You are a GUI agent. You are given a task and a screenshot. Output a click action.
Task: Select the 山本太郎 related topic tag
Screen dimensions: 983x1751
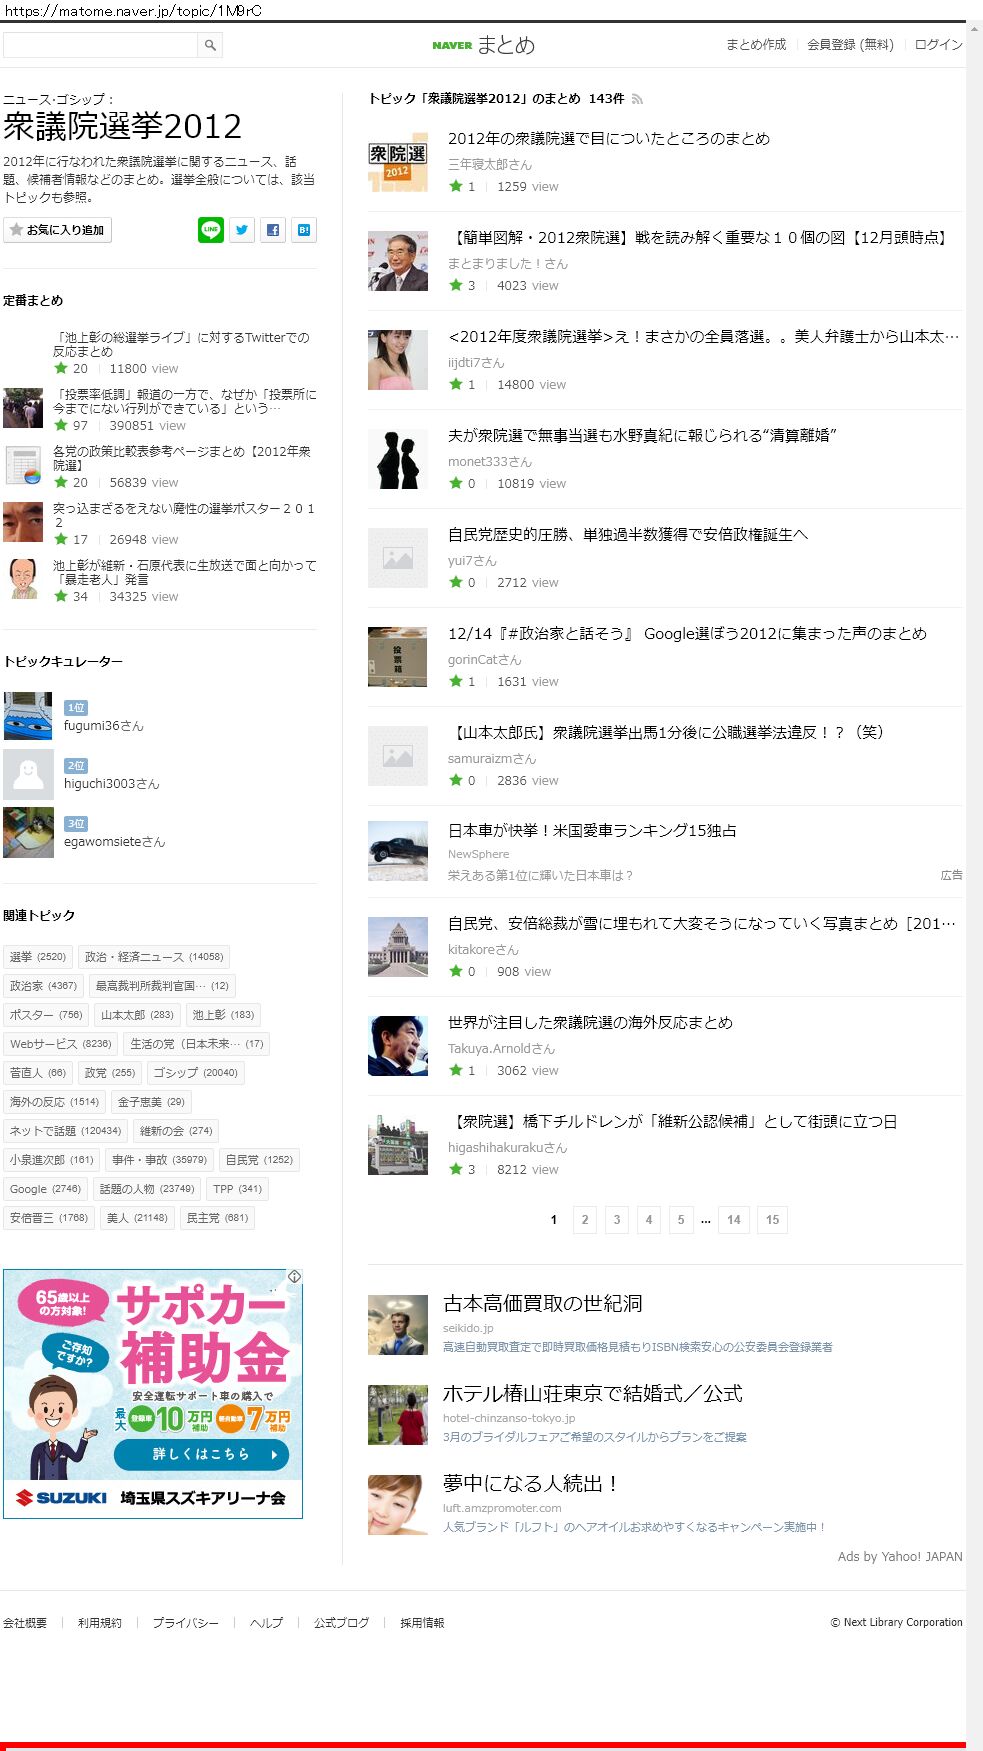(x=137, y=1015)
